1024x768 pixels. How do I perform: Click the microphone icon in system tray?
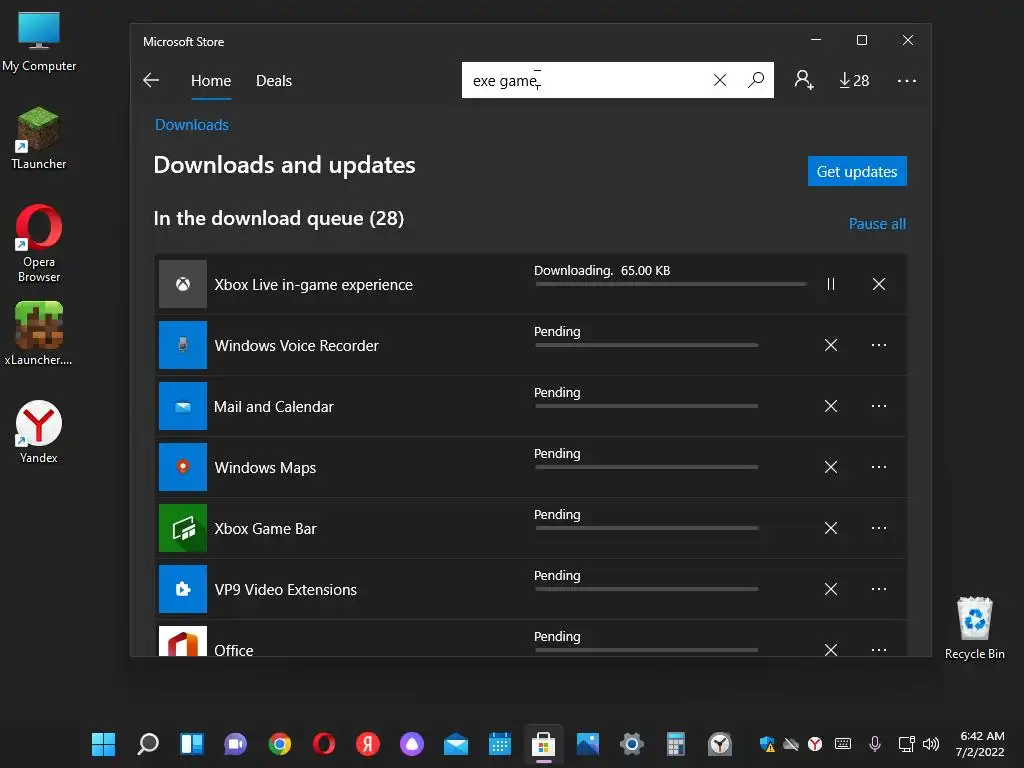pos(874,744)
